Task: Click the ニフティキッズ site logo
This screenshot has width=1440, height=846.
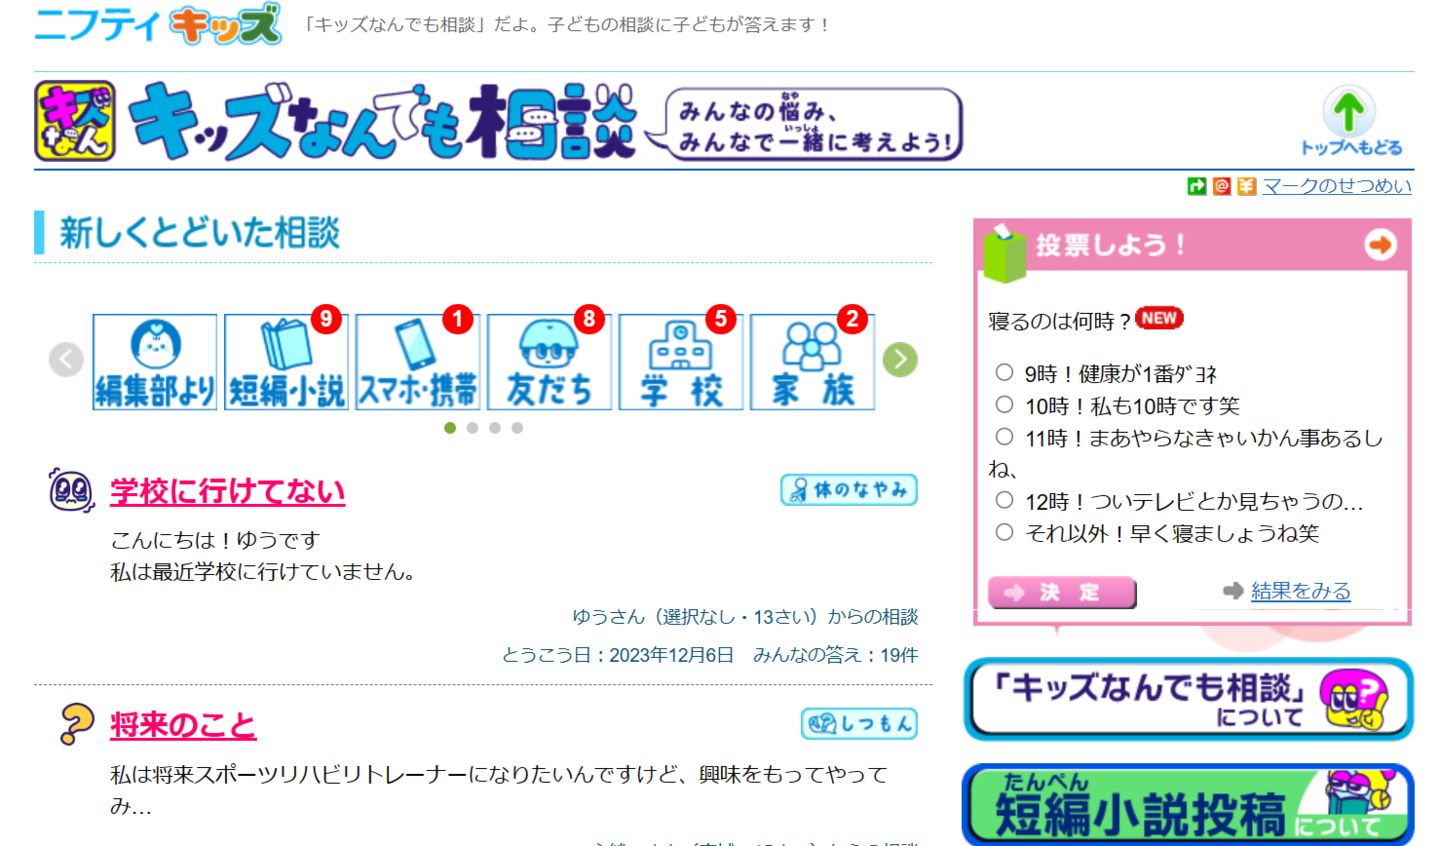Action: click(157, 25)
